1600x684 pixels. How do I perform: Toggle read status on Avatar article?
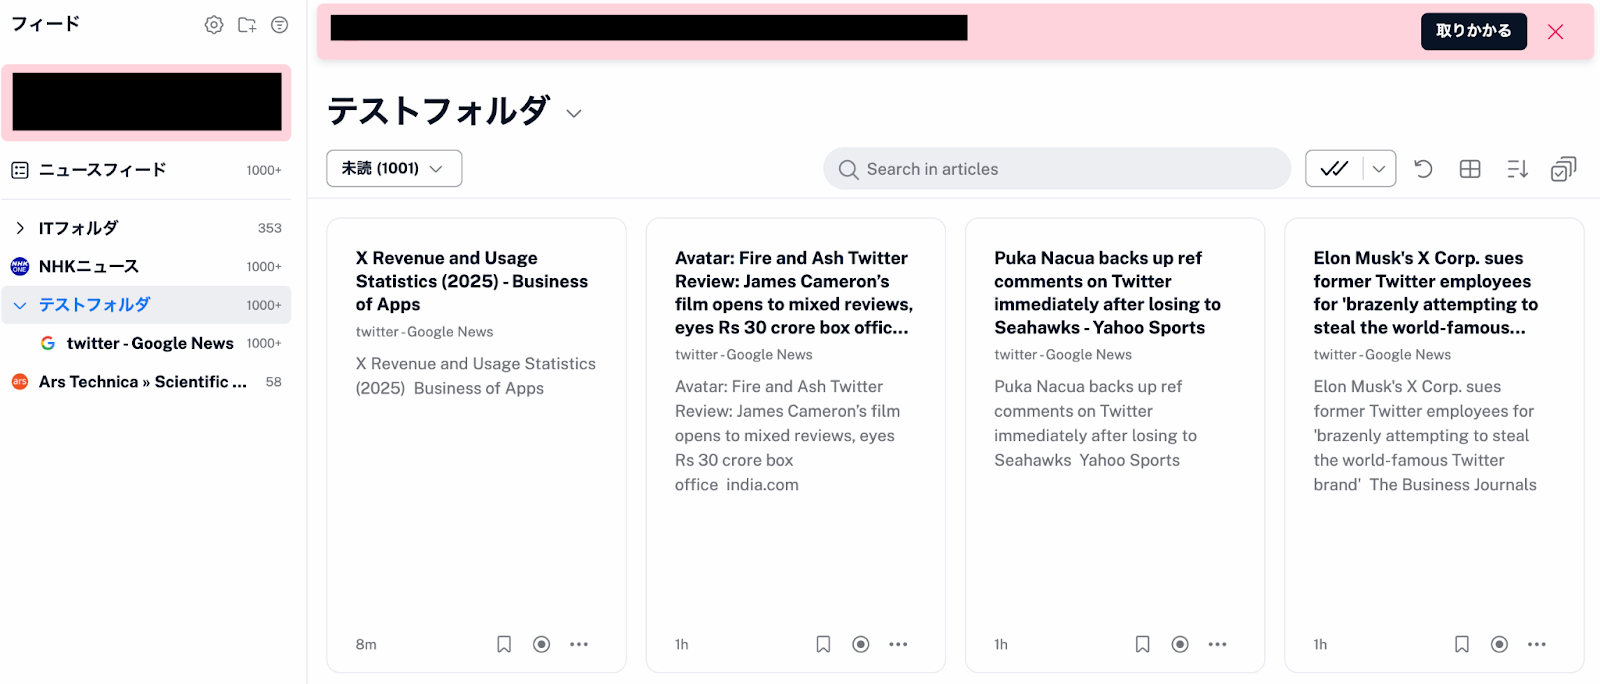point(860,644)
